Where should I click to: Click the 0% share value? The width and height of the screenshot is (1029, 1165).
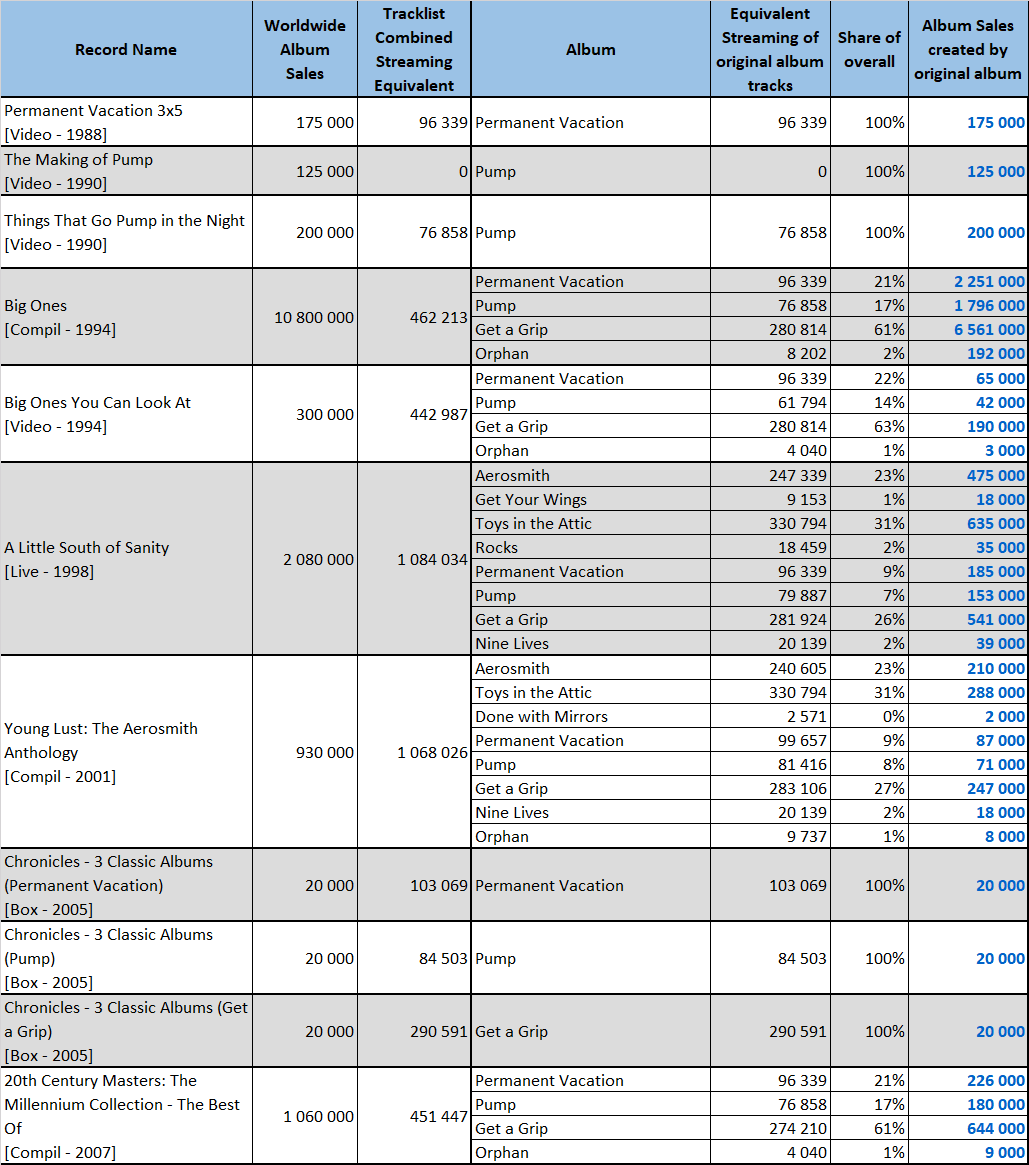[893, 716]
